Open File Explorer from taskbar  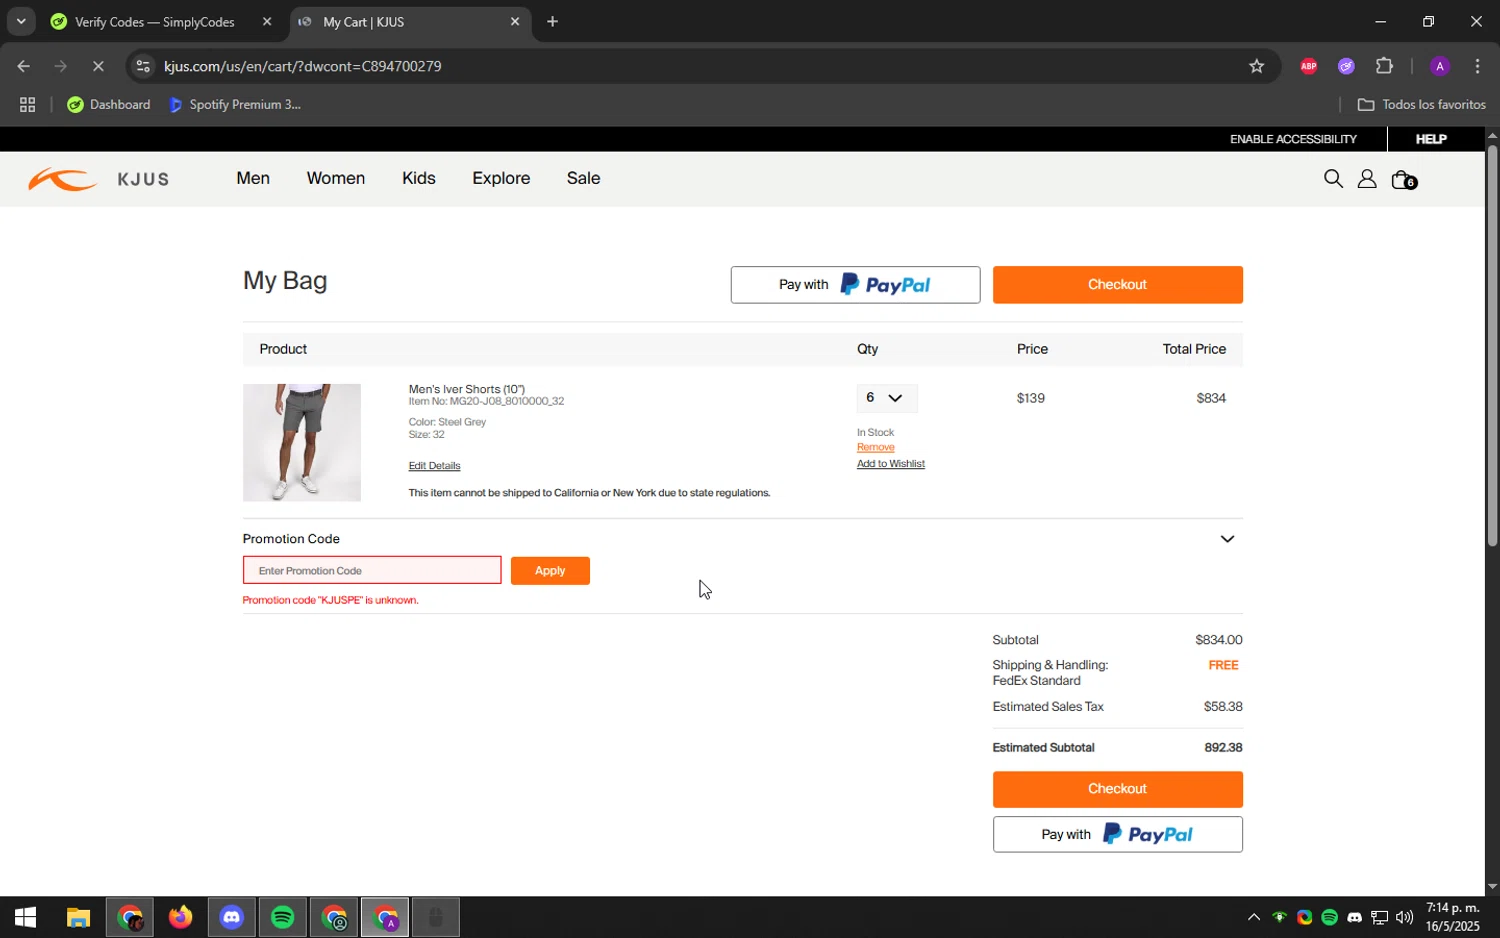tap(78, 917)
